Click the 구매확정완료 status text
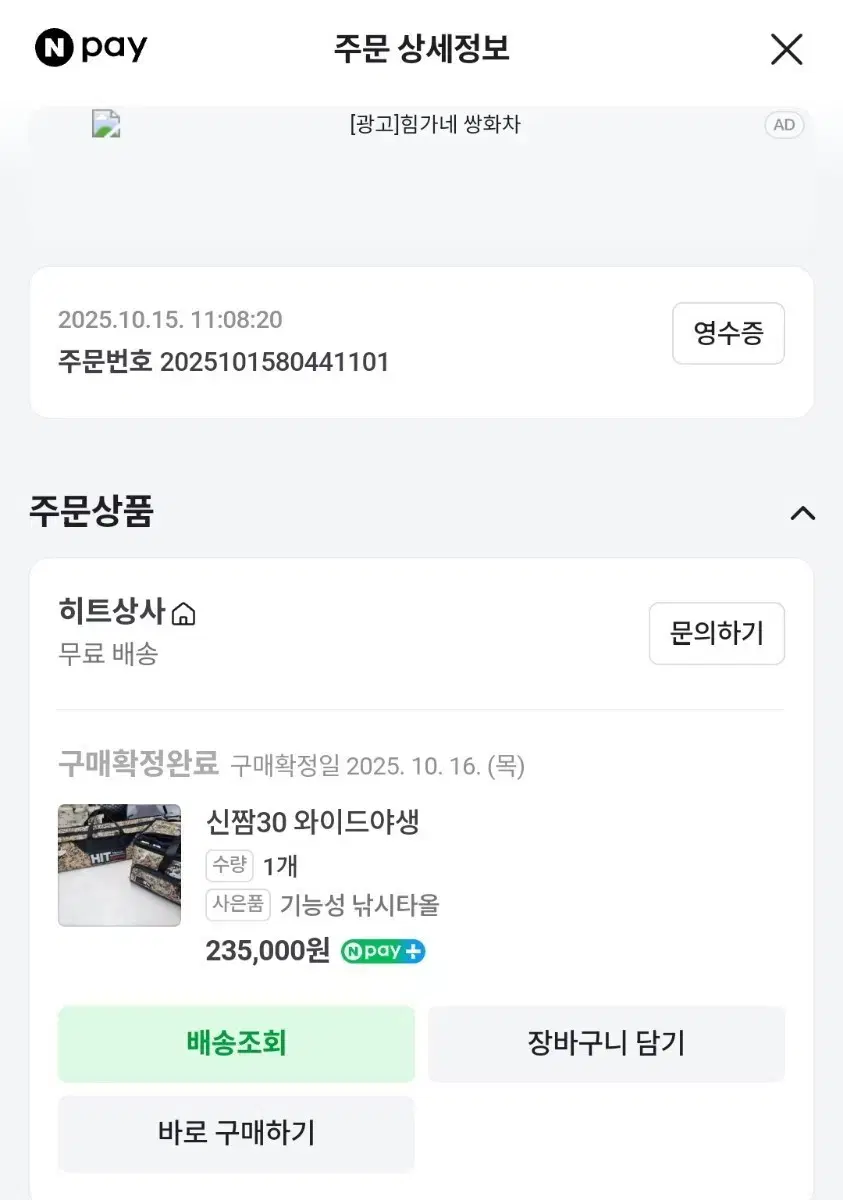 tap(138, 765)
